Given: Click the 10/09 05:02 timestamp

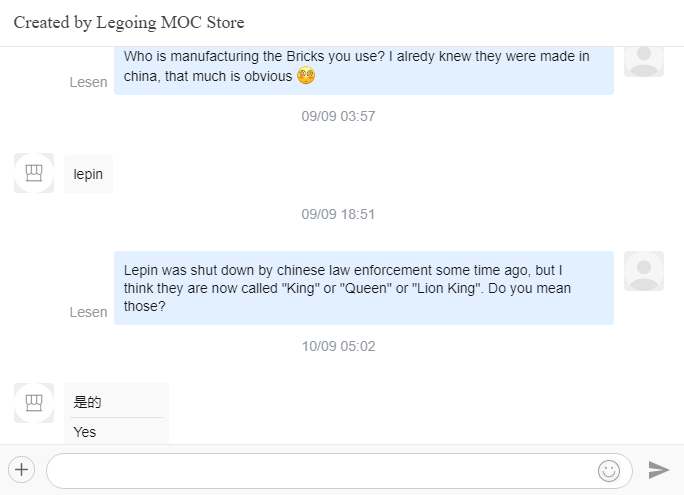Looking at the screenshot, I should 338,346.
